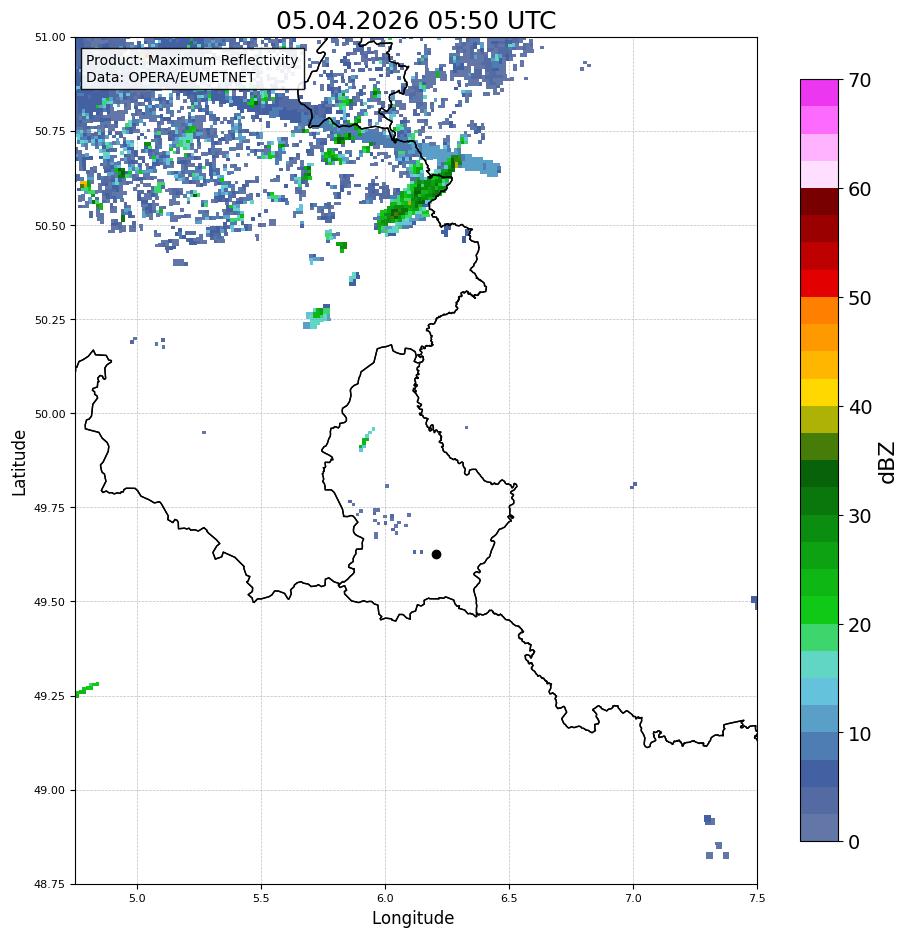Click the "Data: OPERA/EUMETNET" label
Viewport: 908px width, 937px height.
(x=170, y=77)
